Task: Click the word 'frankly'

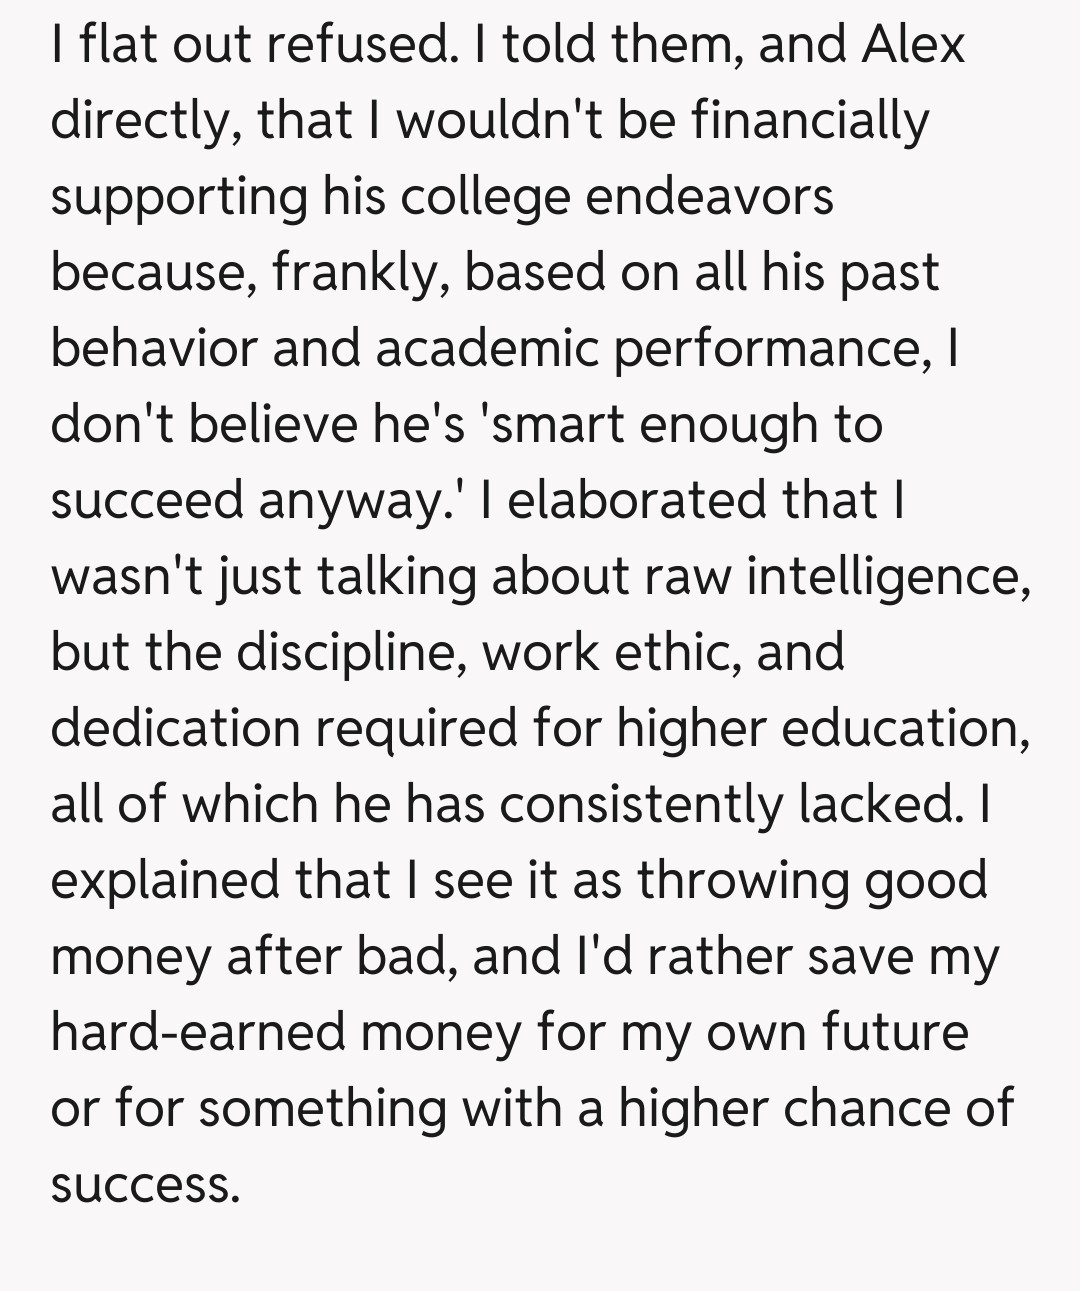Action: coord(356,273)
